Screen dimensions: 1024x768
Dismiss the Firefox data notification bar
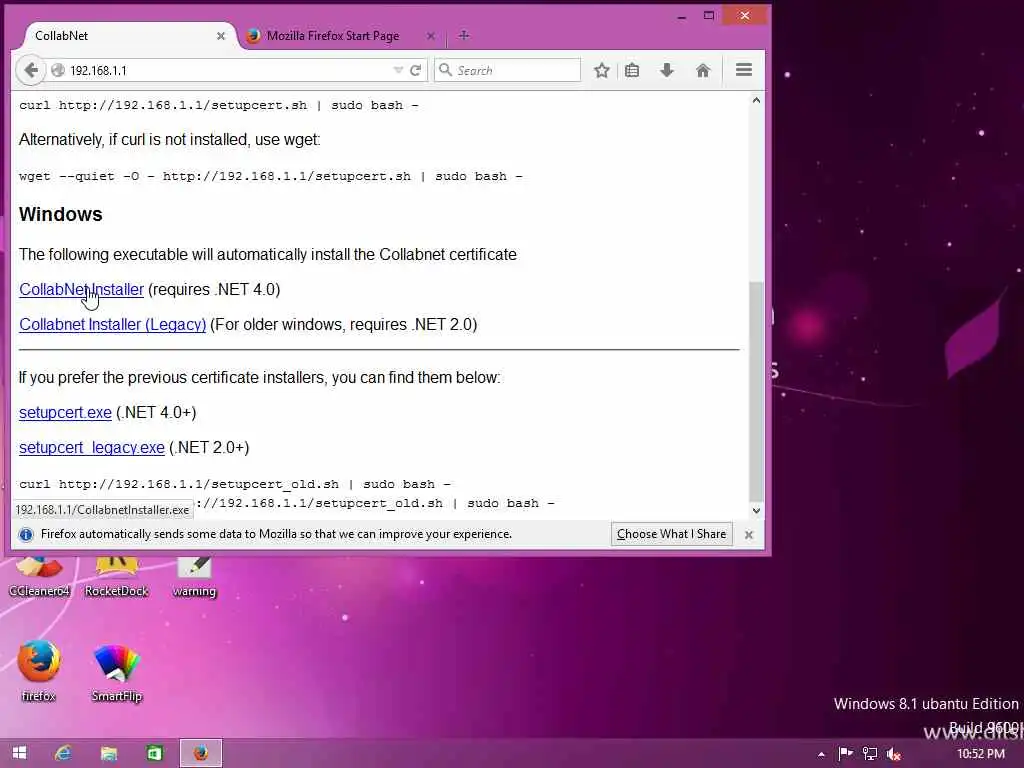(x=749, y=534)
